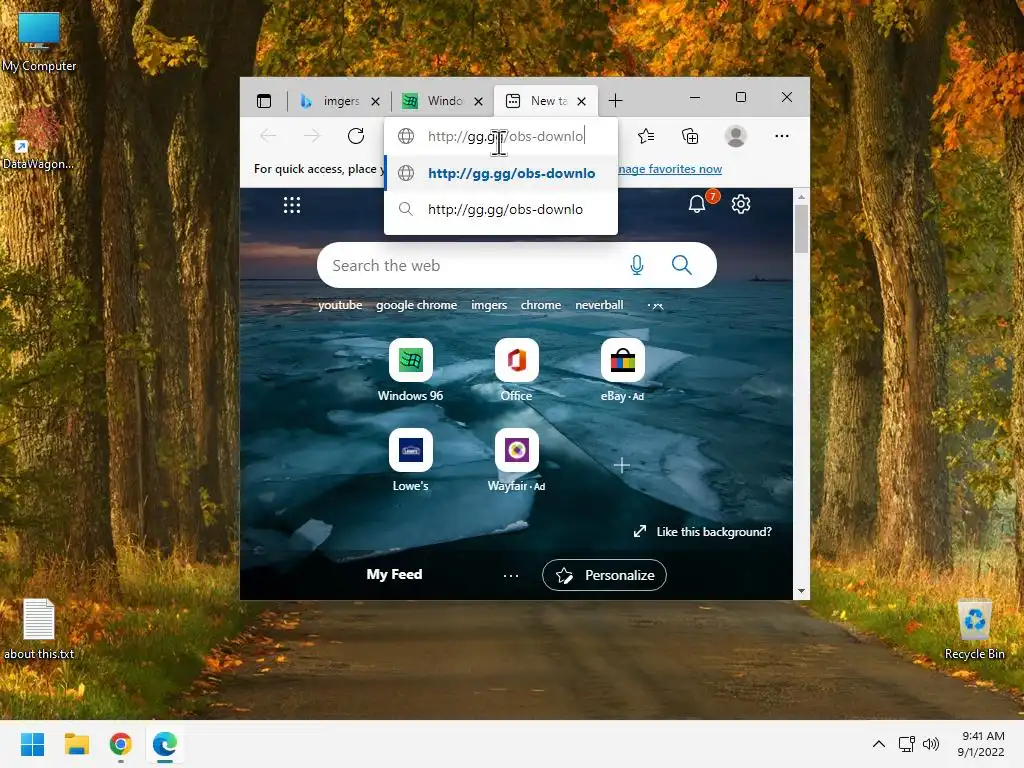This screenshot has width=1024, height=768.
Task: Open the Favorites star icon
Action: coord(646,136)
